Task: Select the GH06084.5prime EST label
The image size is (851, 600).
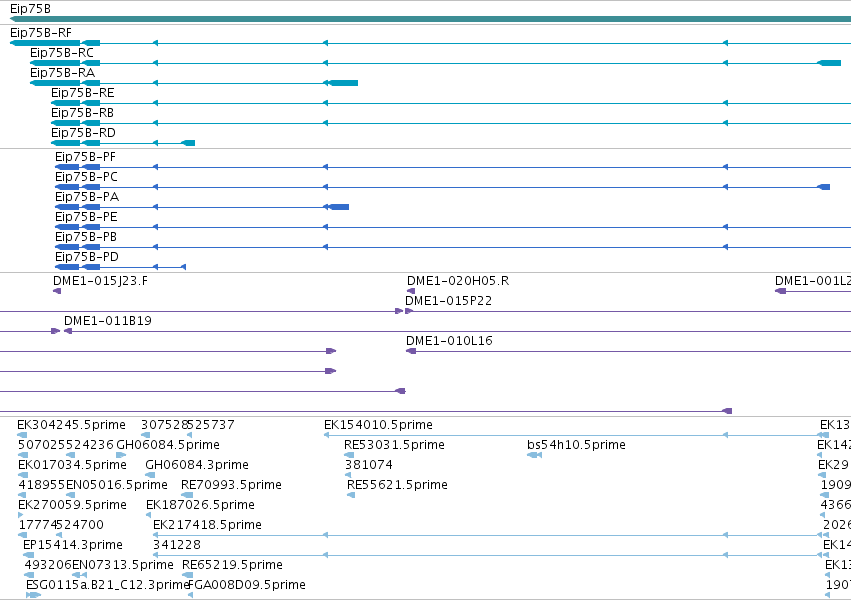Action: click(168, 445)
